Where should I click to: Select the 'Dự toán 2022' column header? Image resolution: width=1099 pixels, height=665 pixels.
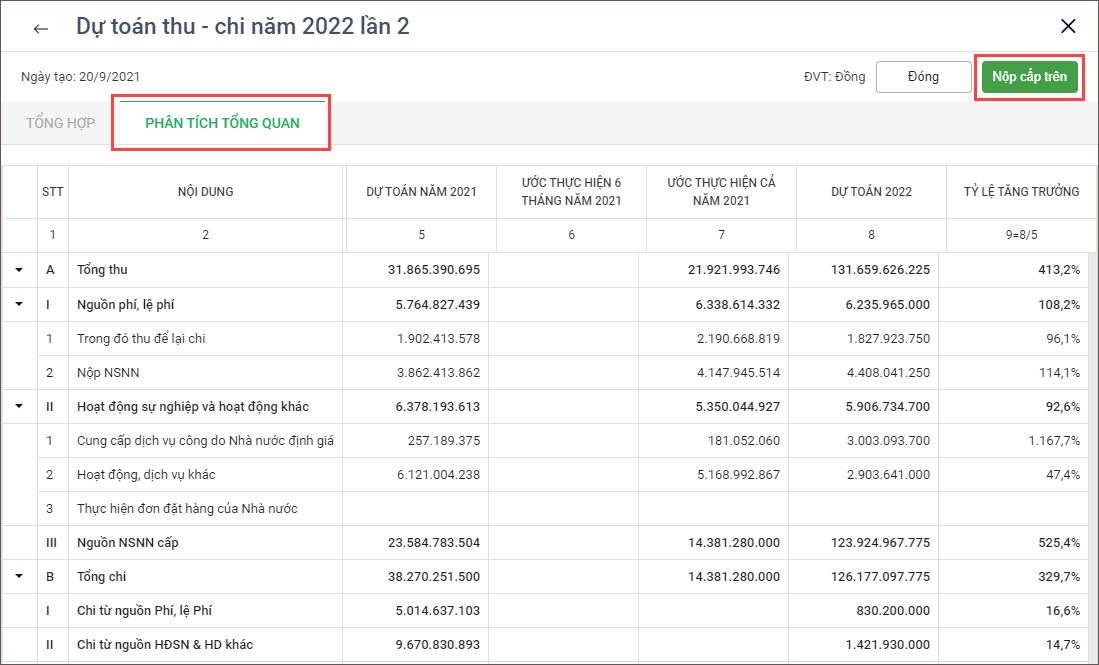871,192
